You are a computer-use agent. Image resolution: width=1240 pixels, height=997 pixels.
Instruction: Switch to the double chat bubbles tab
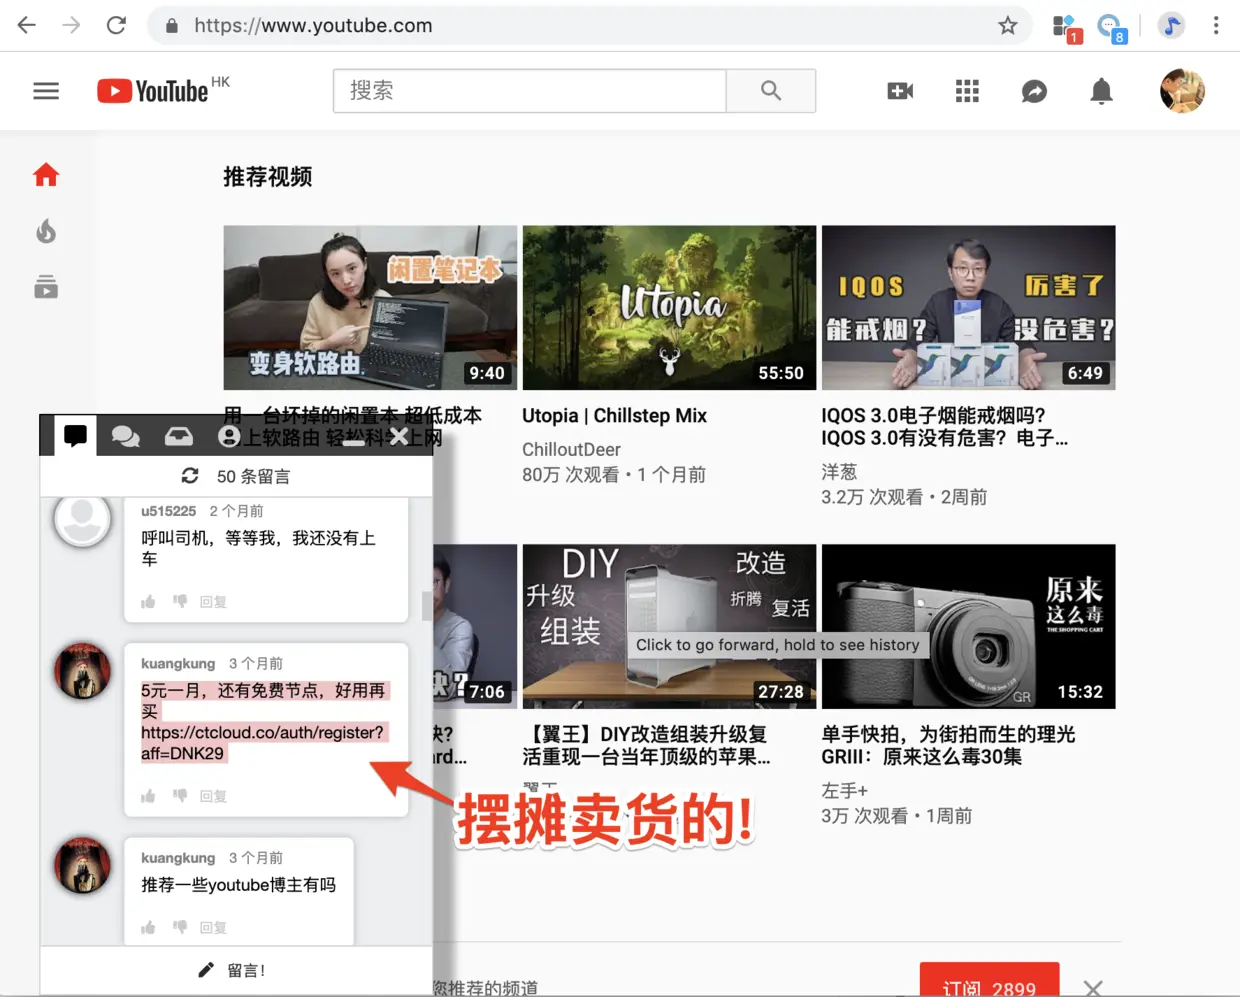coord(125,436)
